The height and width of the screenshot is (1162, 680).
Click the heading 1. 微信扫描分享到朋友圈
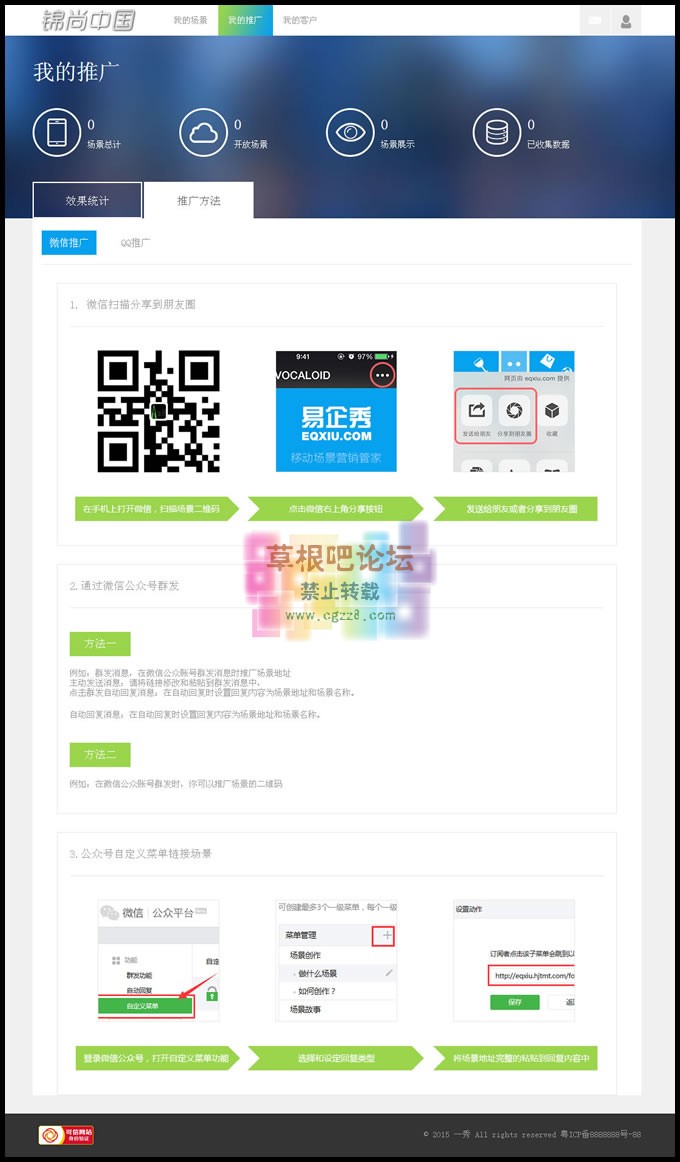point(133,305)
